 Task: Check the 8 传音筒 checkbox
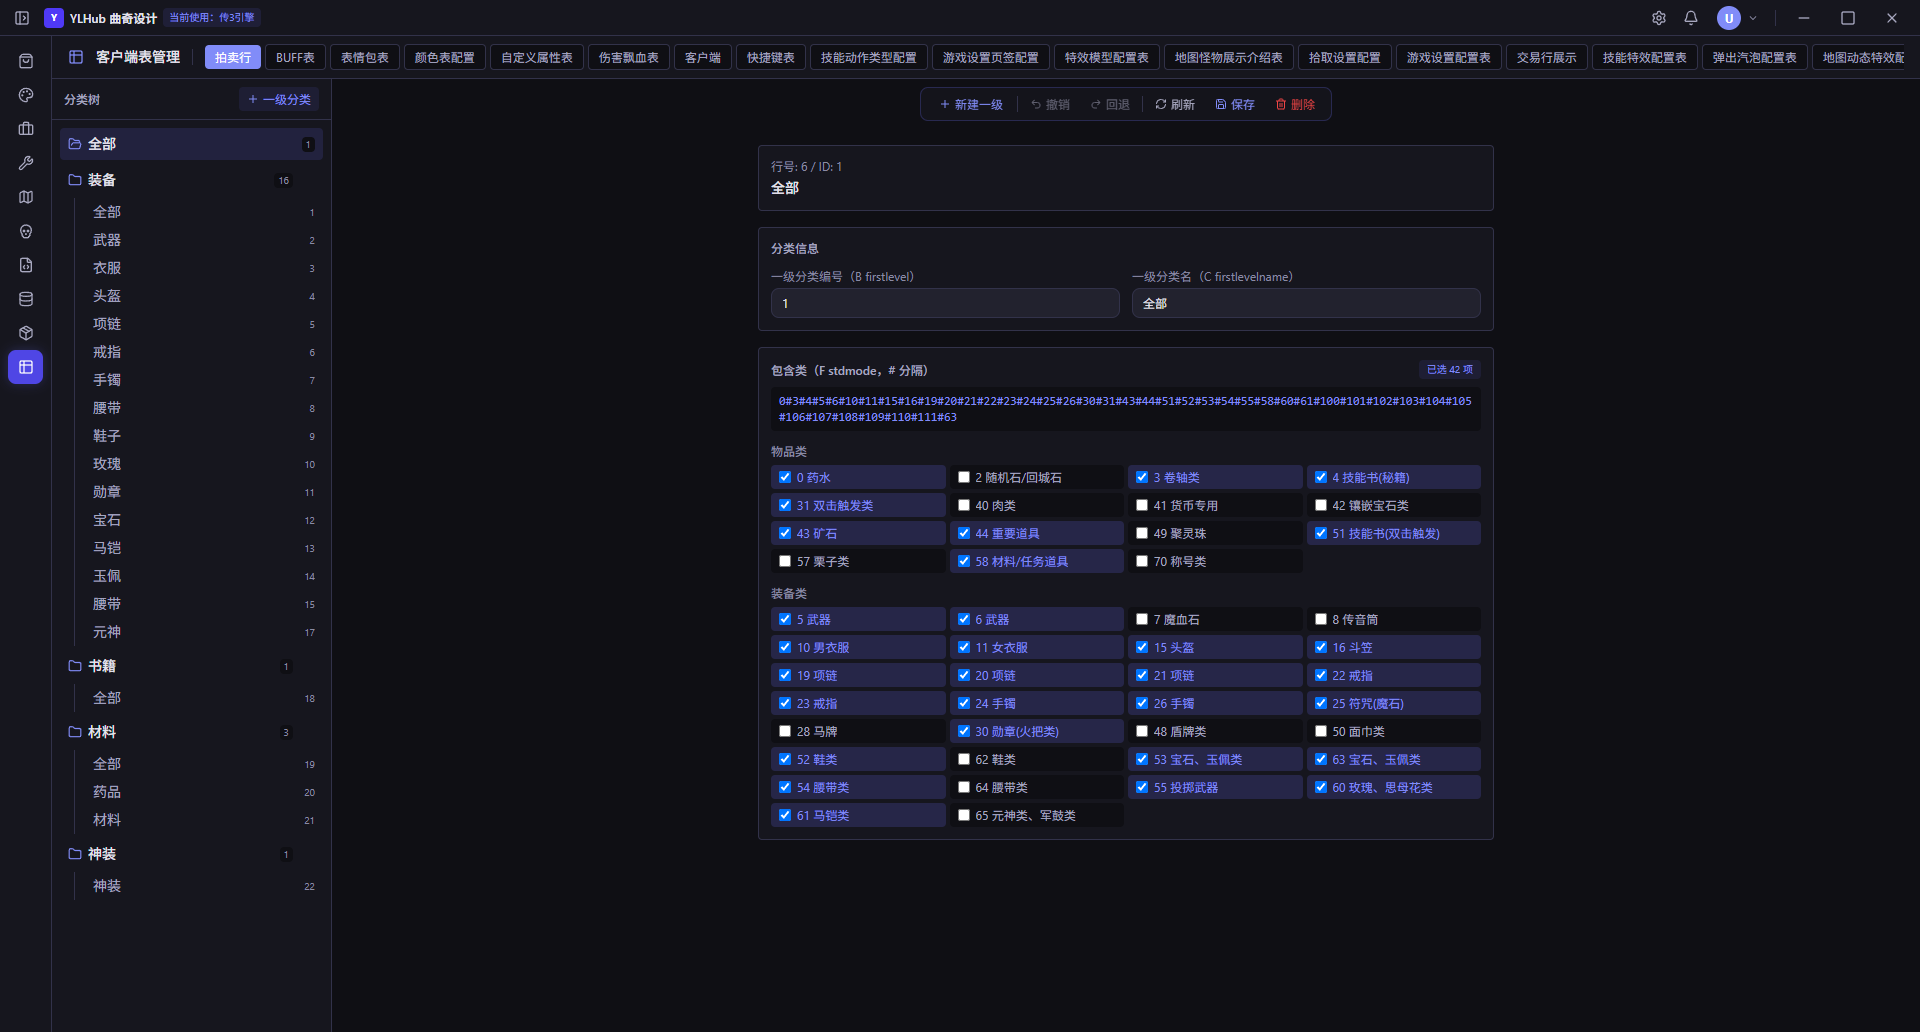click(x=1321, y=619)
